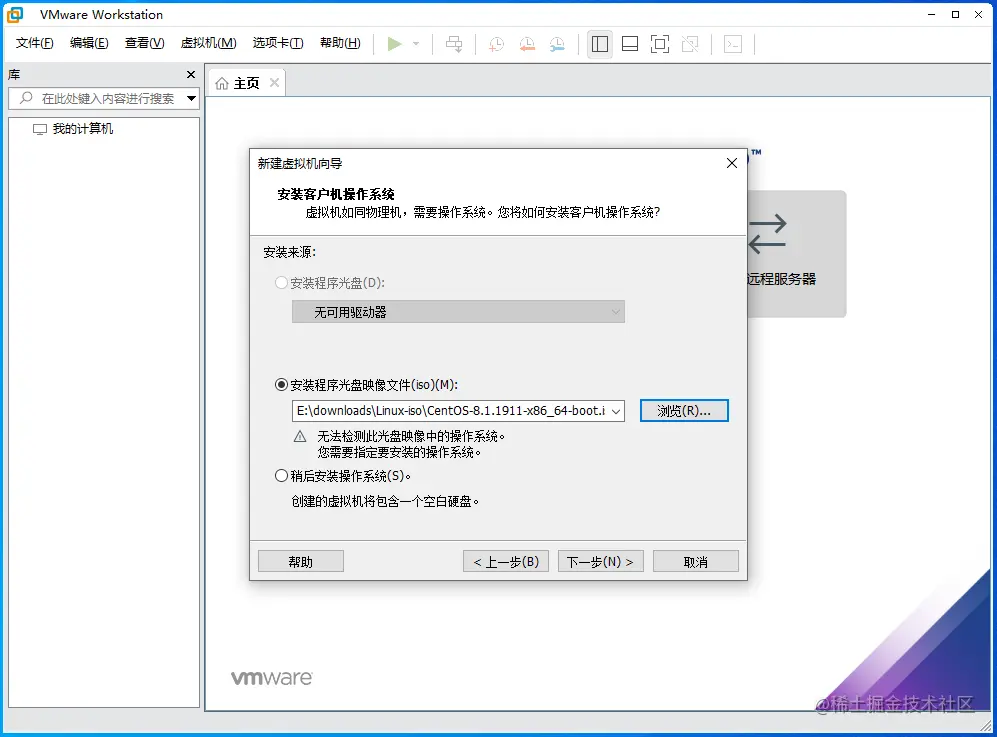Open the 无可用驱动器 drive dropdown
Screen dimensions: 997x737
pyautogui.click(x=458, y=311)
